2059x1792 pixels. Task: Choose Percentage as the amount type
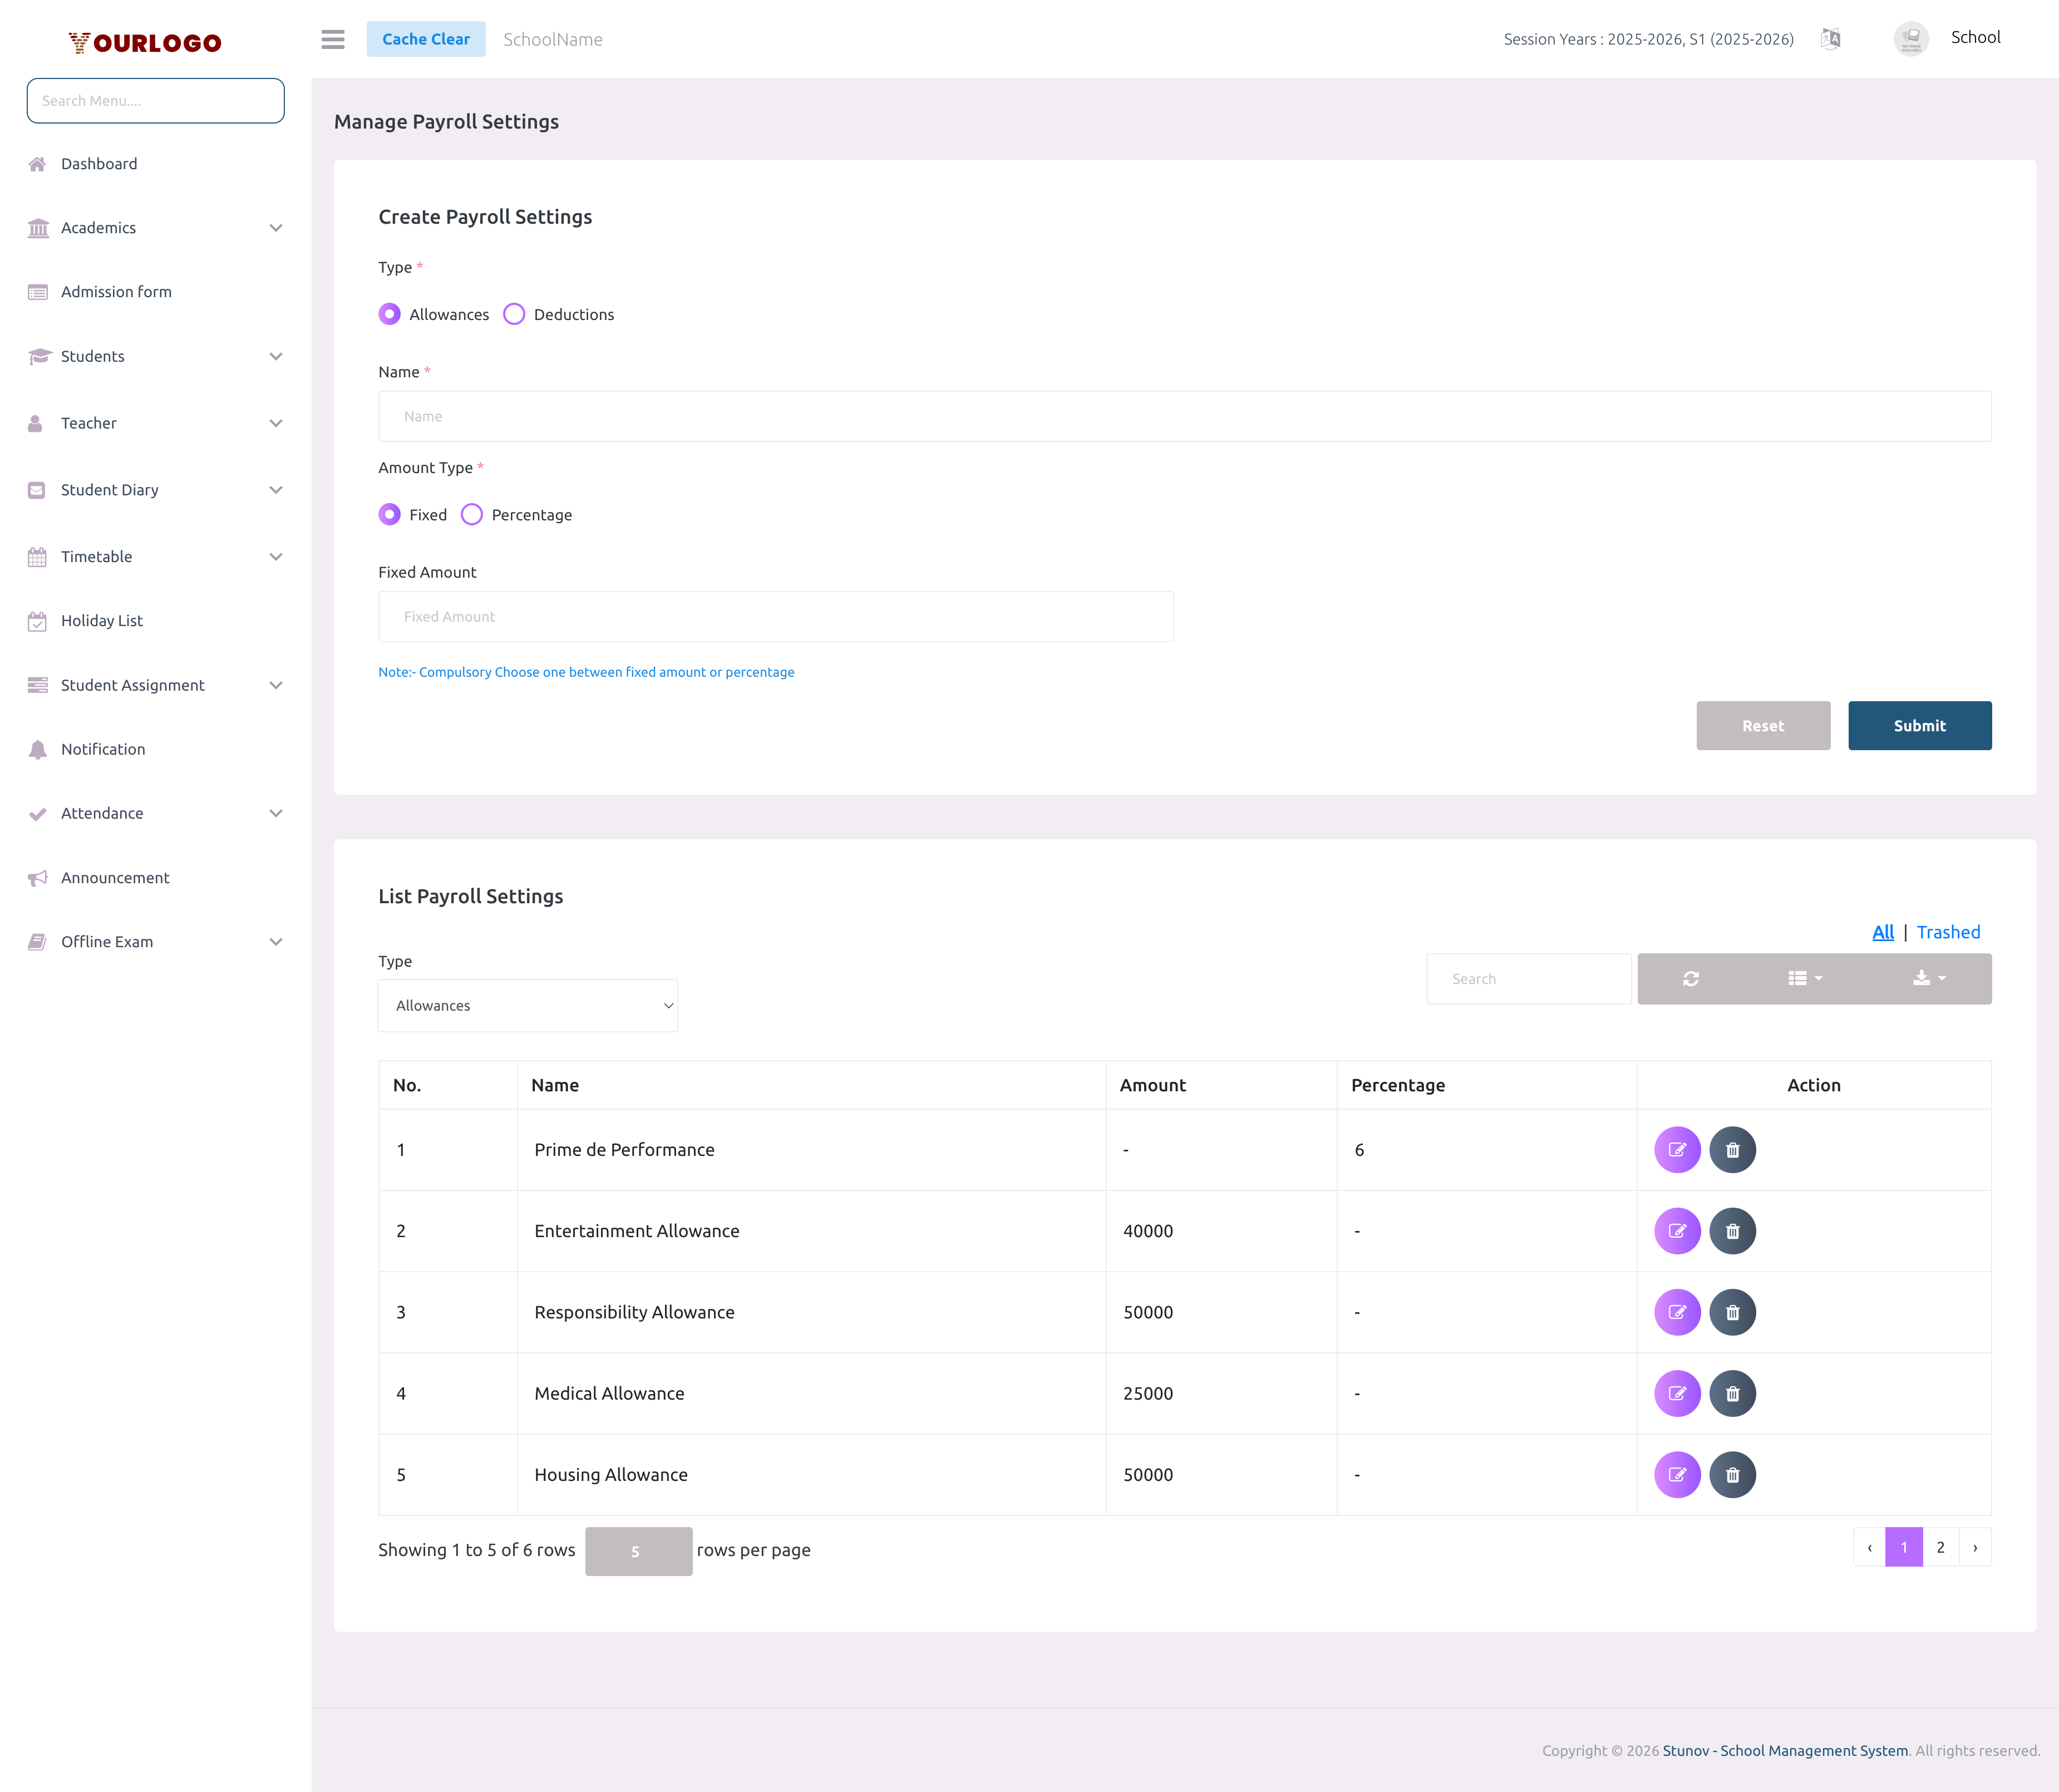pos(471,514)
